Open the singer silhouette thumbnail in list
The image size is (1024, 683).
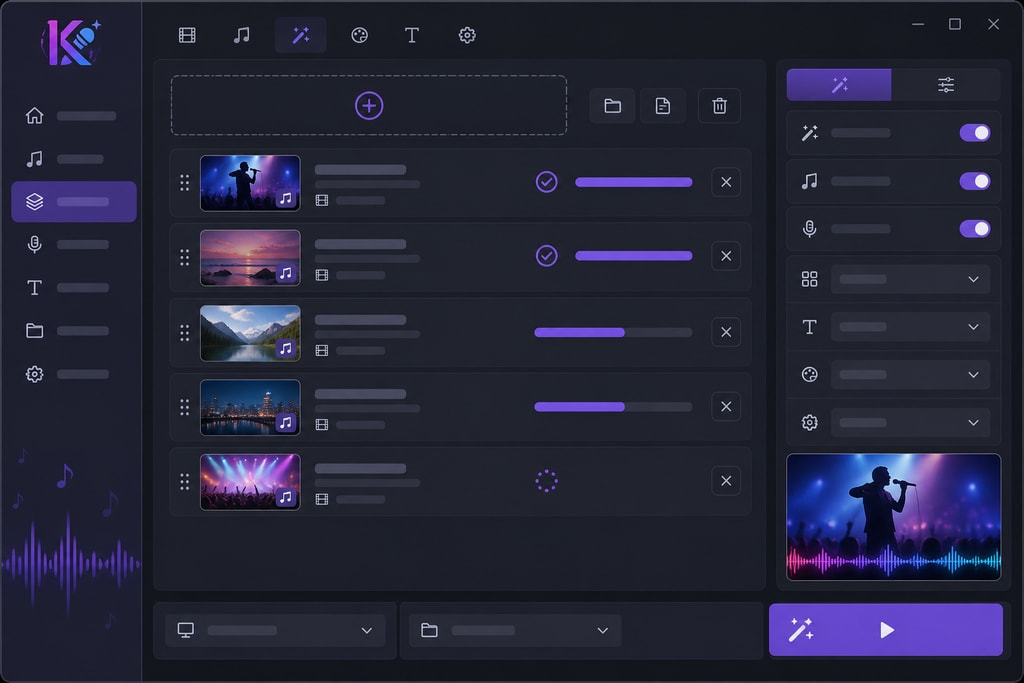250,183
